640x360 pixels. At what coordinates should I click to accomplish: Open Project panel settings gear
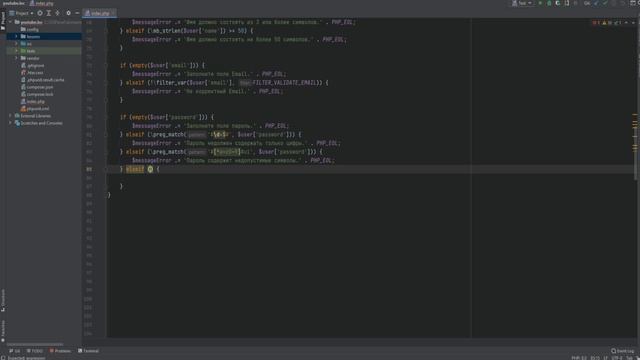[x=68, y=13]
